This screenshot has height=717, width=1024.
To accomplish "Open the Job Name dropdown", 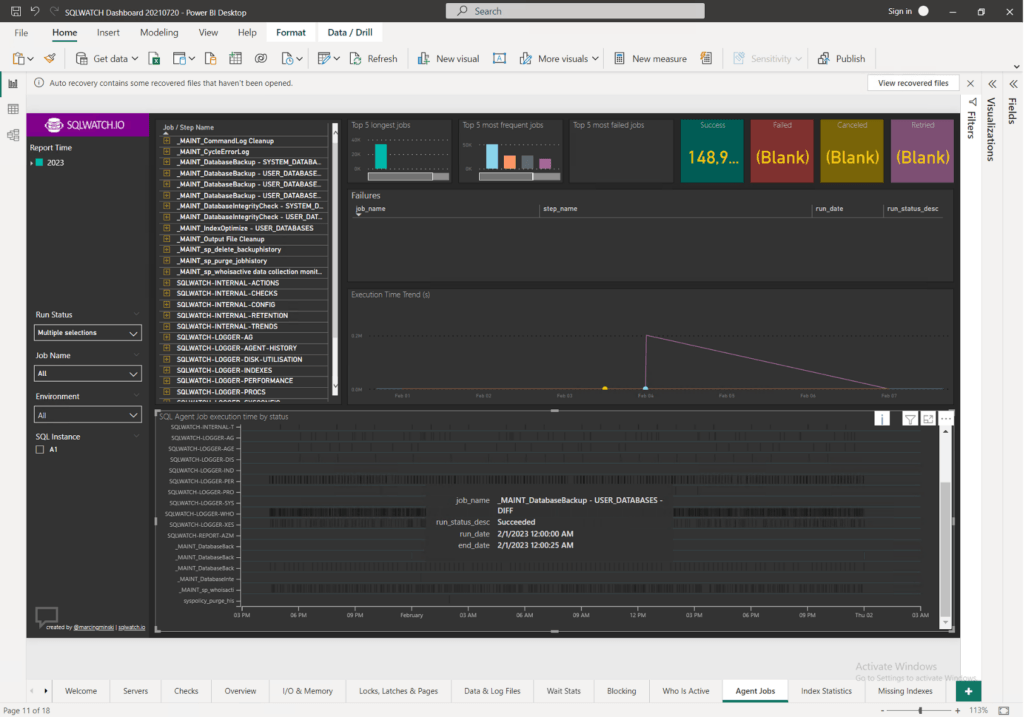I will tap(88, 373).
